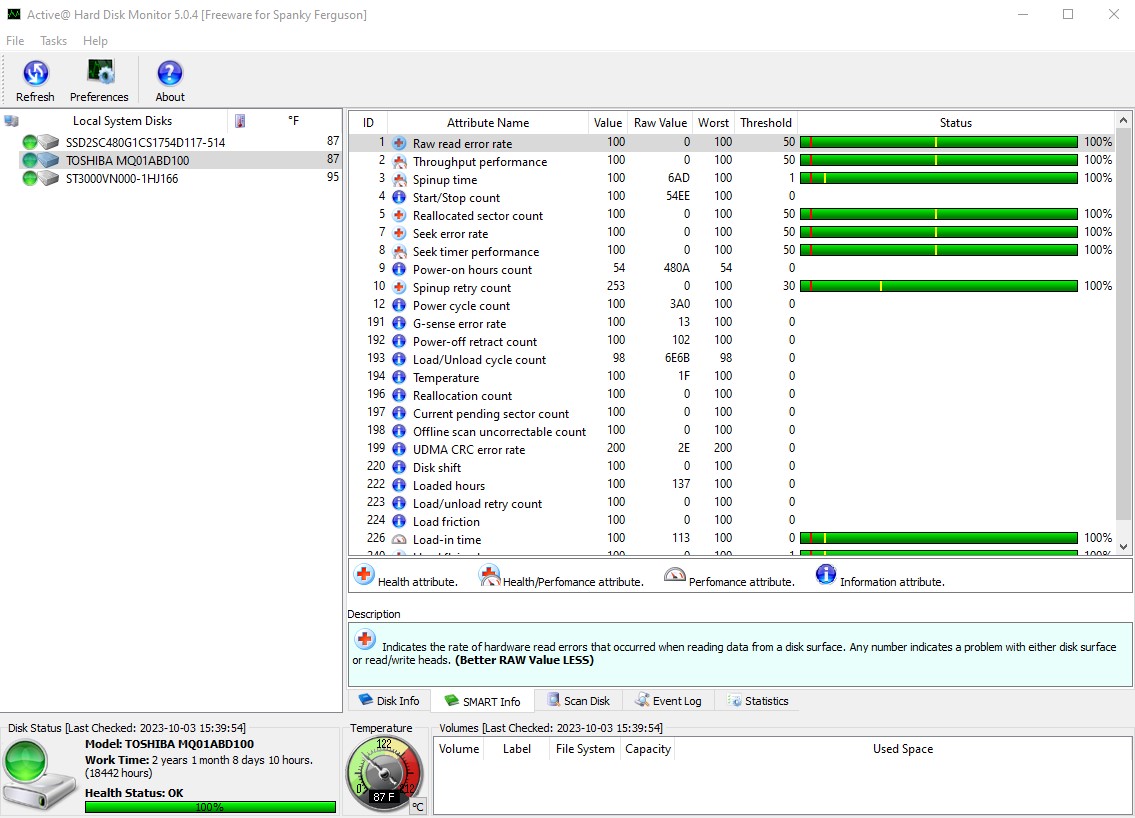The height and width of the screenshot is (818, 1135).
Task: Click the Performance attribute gauge legend icon
Action: (x=675, y=576)
